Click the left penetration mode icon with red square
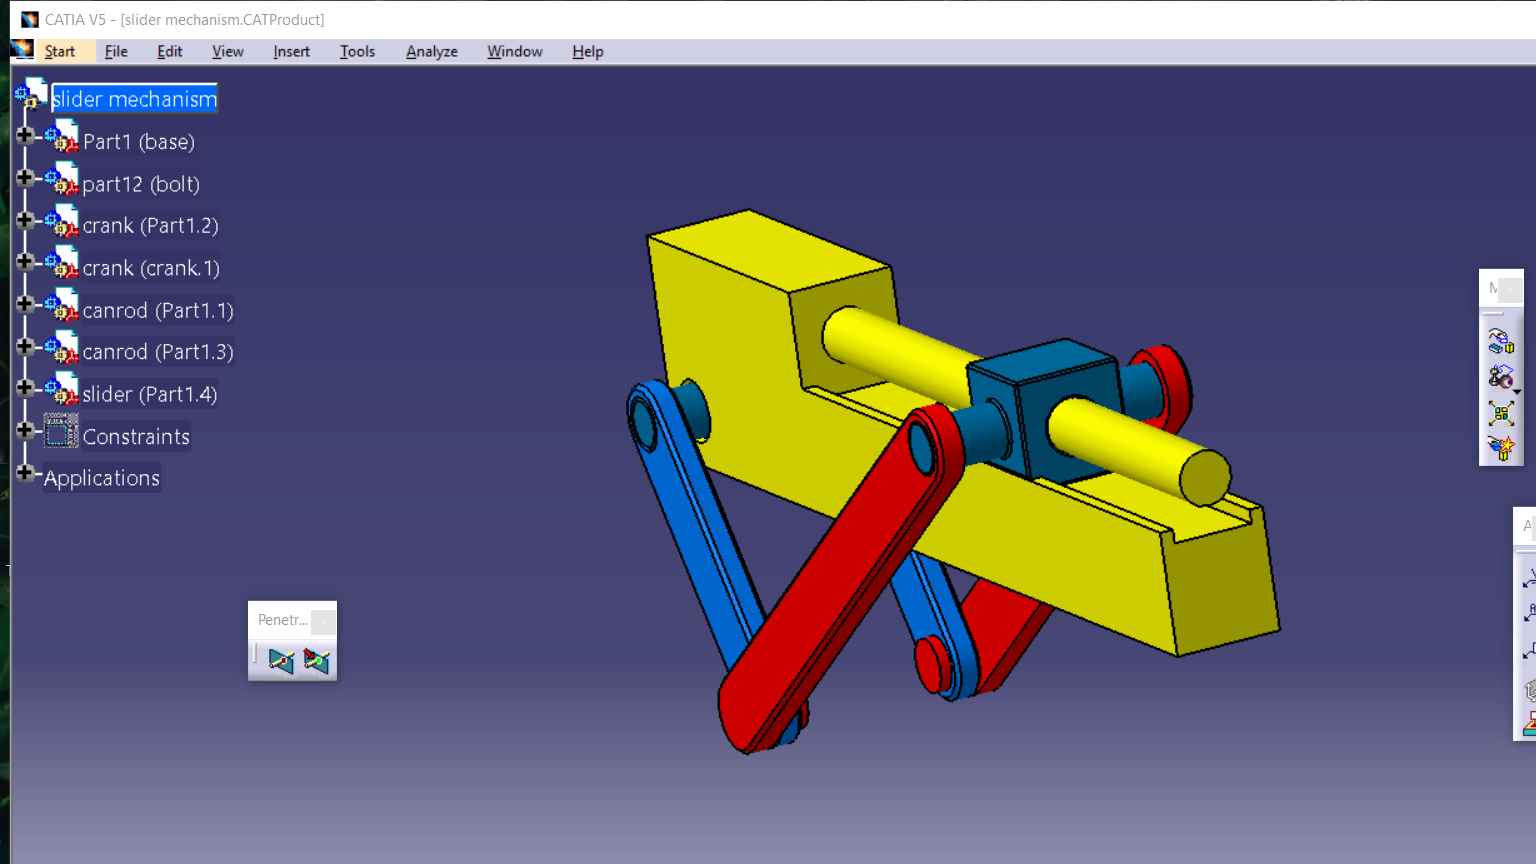The width and height of the screenshot is (1536, 864). (281, 661)
